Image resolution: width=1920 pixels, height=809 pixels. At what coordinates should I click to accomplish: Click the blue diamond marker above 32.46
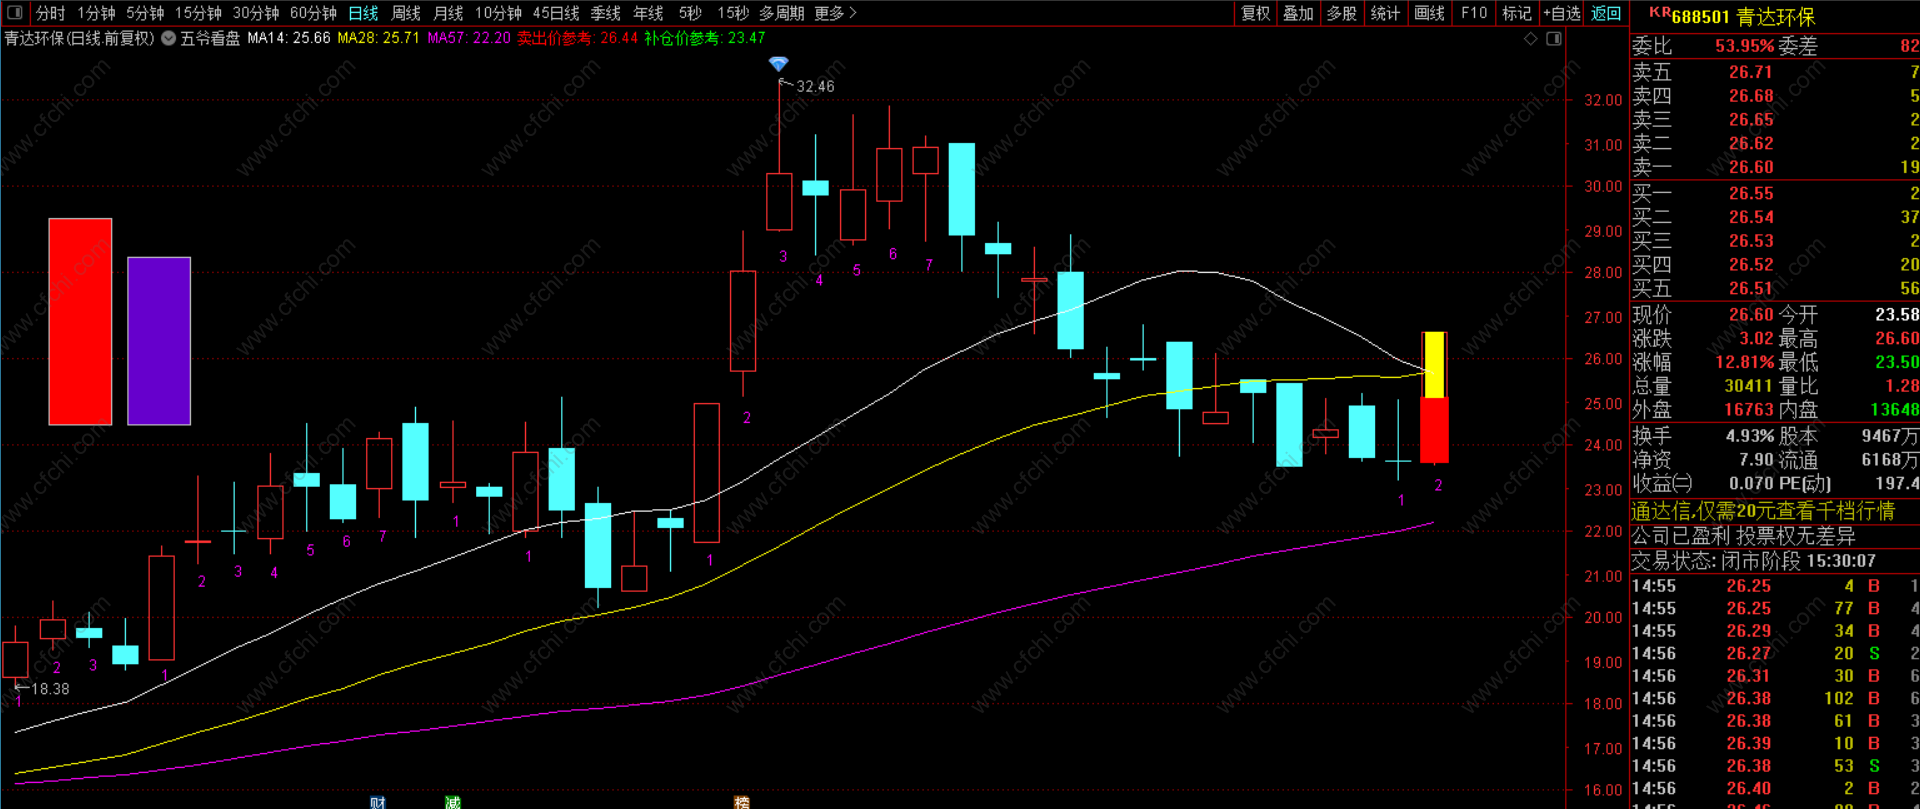pyautogui.click(x=779, y=64)
